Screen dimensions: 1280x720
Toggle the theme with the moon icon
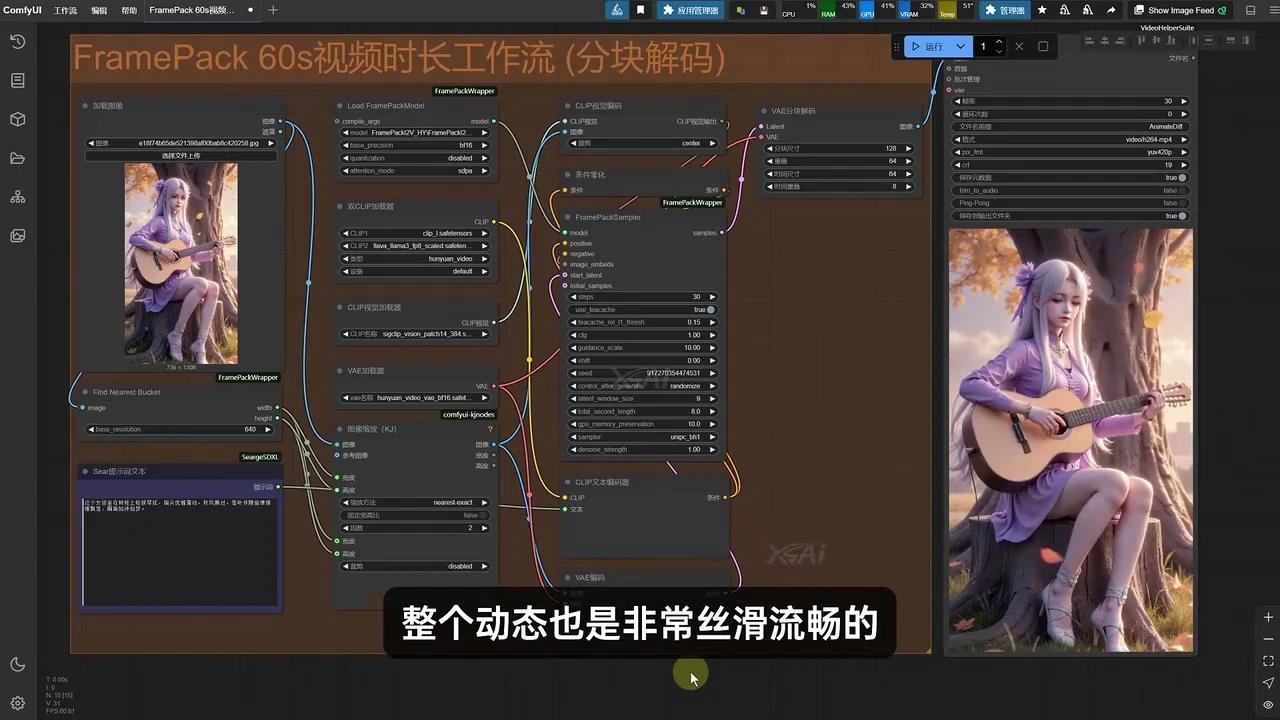point(16,663)
